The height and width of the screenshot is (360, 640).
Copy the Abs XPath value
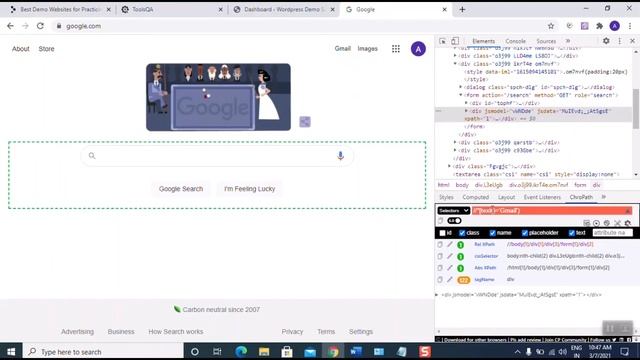440,268
